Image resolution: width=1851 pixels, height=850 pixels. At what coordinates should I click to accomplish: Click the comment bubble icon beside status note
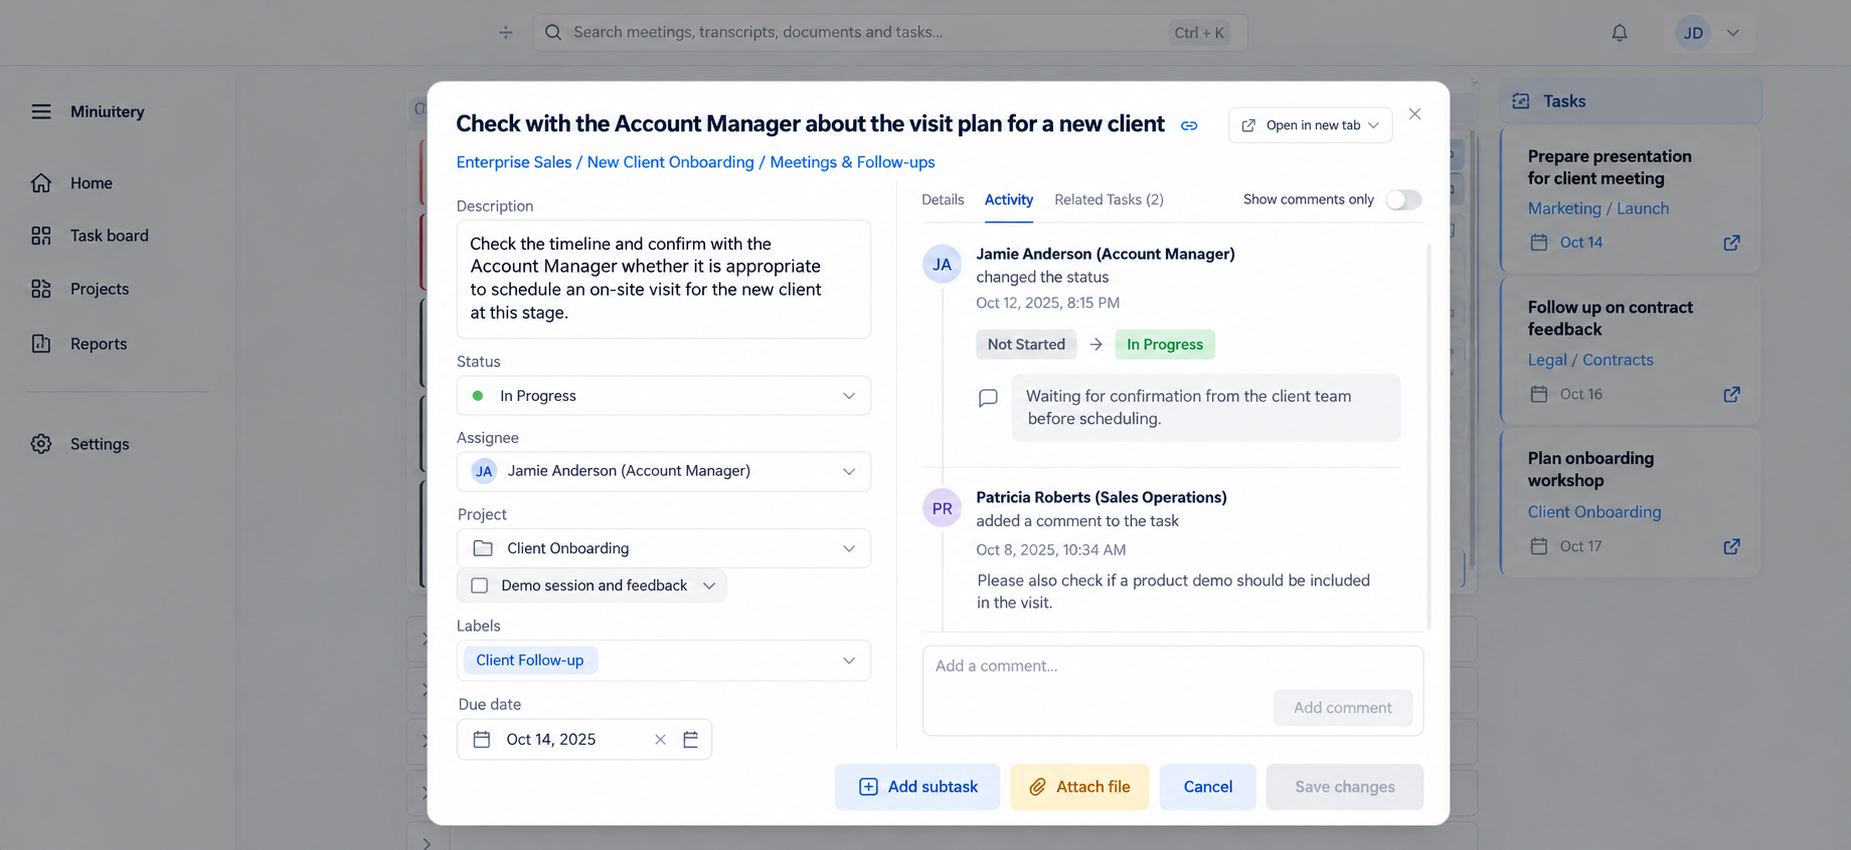(988, 398)
